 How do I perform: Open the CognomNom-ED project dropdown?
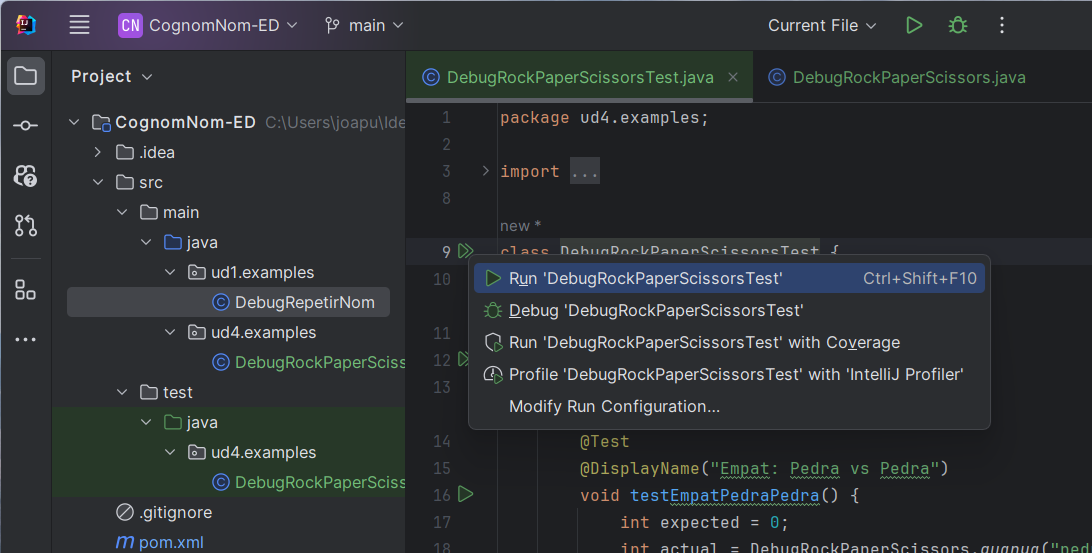208,26
